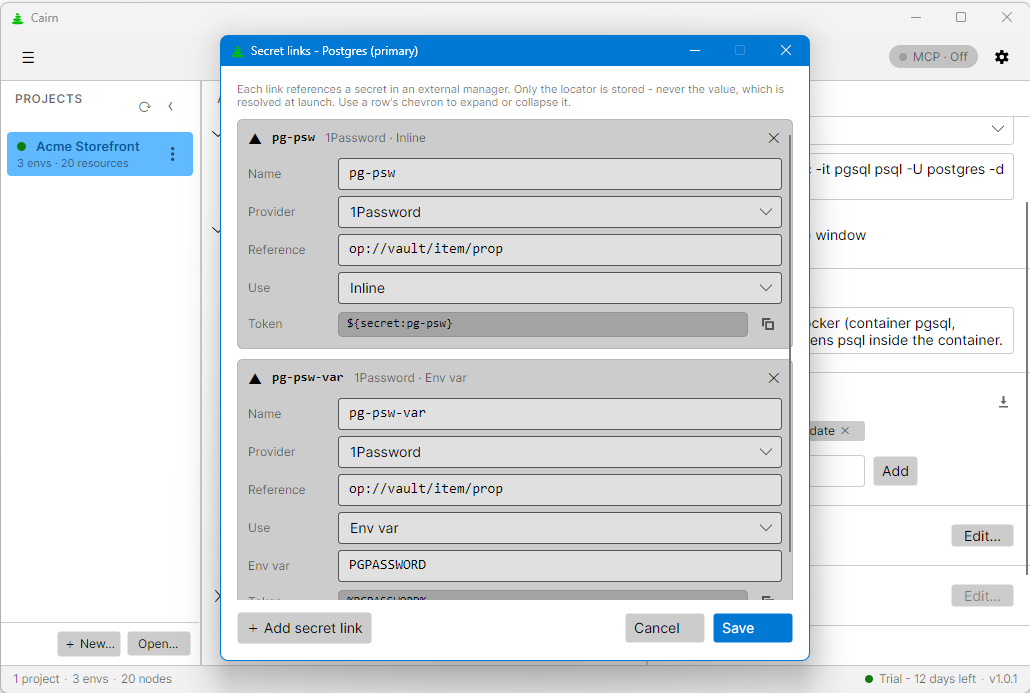The height and width of the screenshot is (693, 1030).
Task: Open Acme Storefront project options menu
Action: click(173, 154)
